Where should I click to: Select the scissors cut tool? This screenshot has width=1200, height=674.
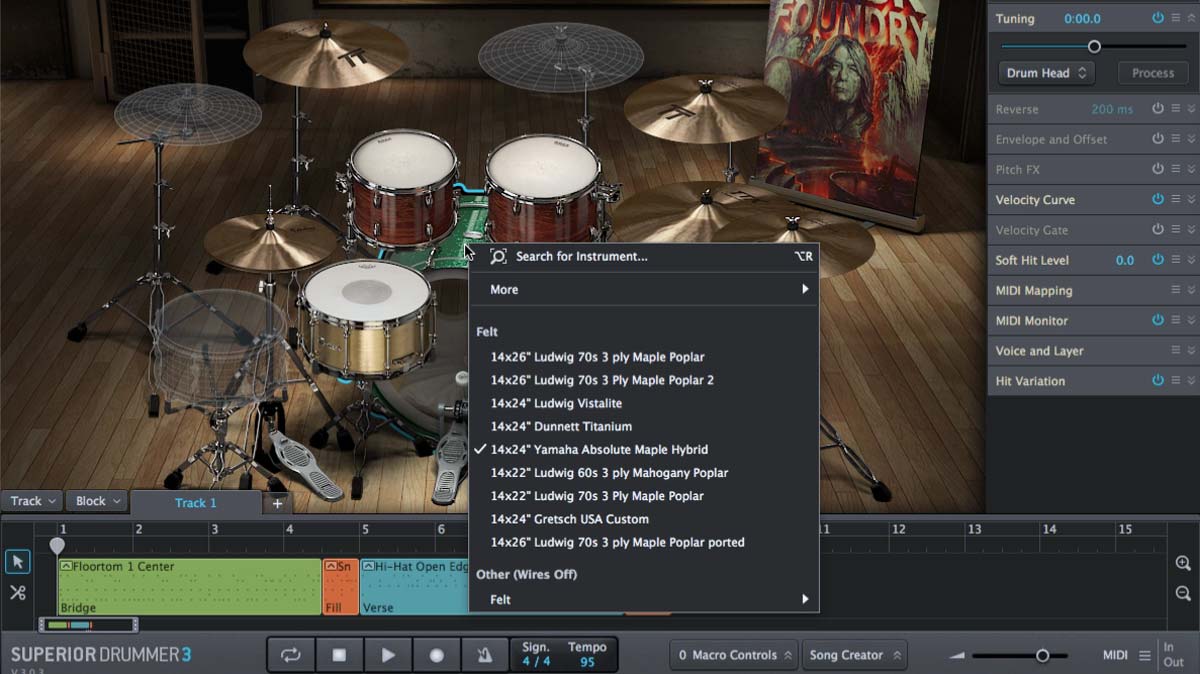tap(18, 593)
